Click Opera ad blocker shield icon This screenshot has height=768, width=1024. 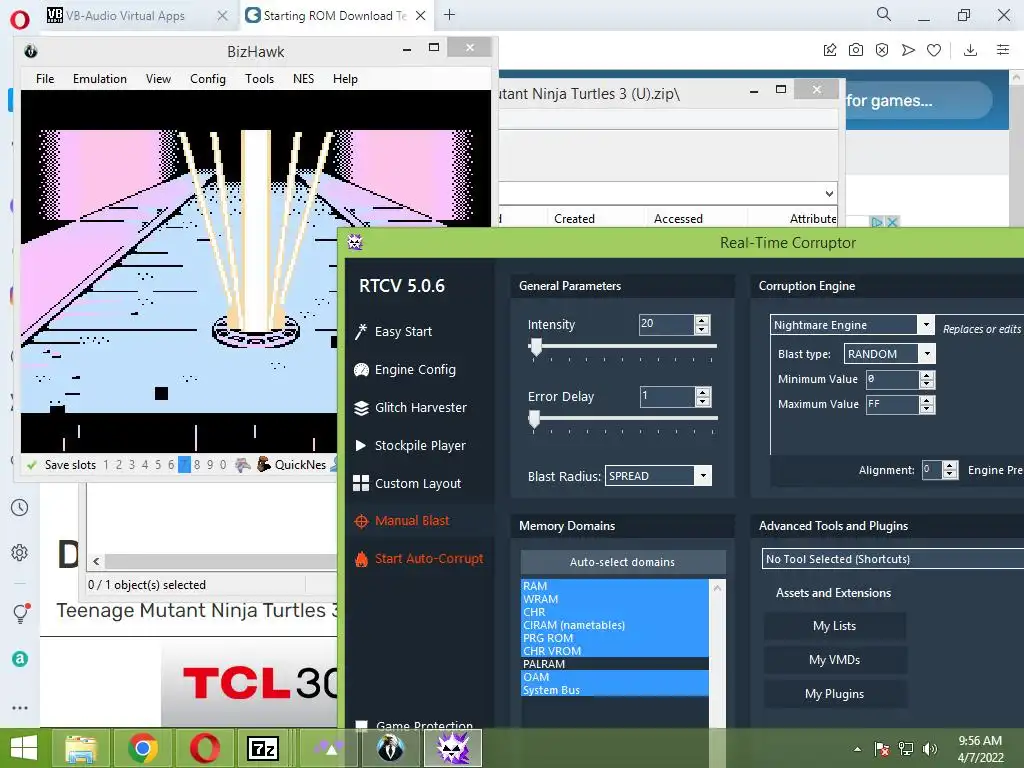[x=882, y=50]
